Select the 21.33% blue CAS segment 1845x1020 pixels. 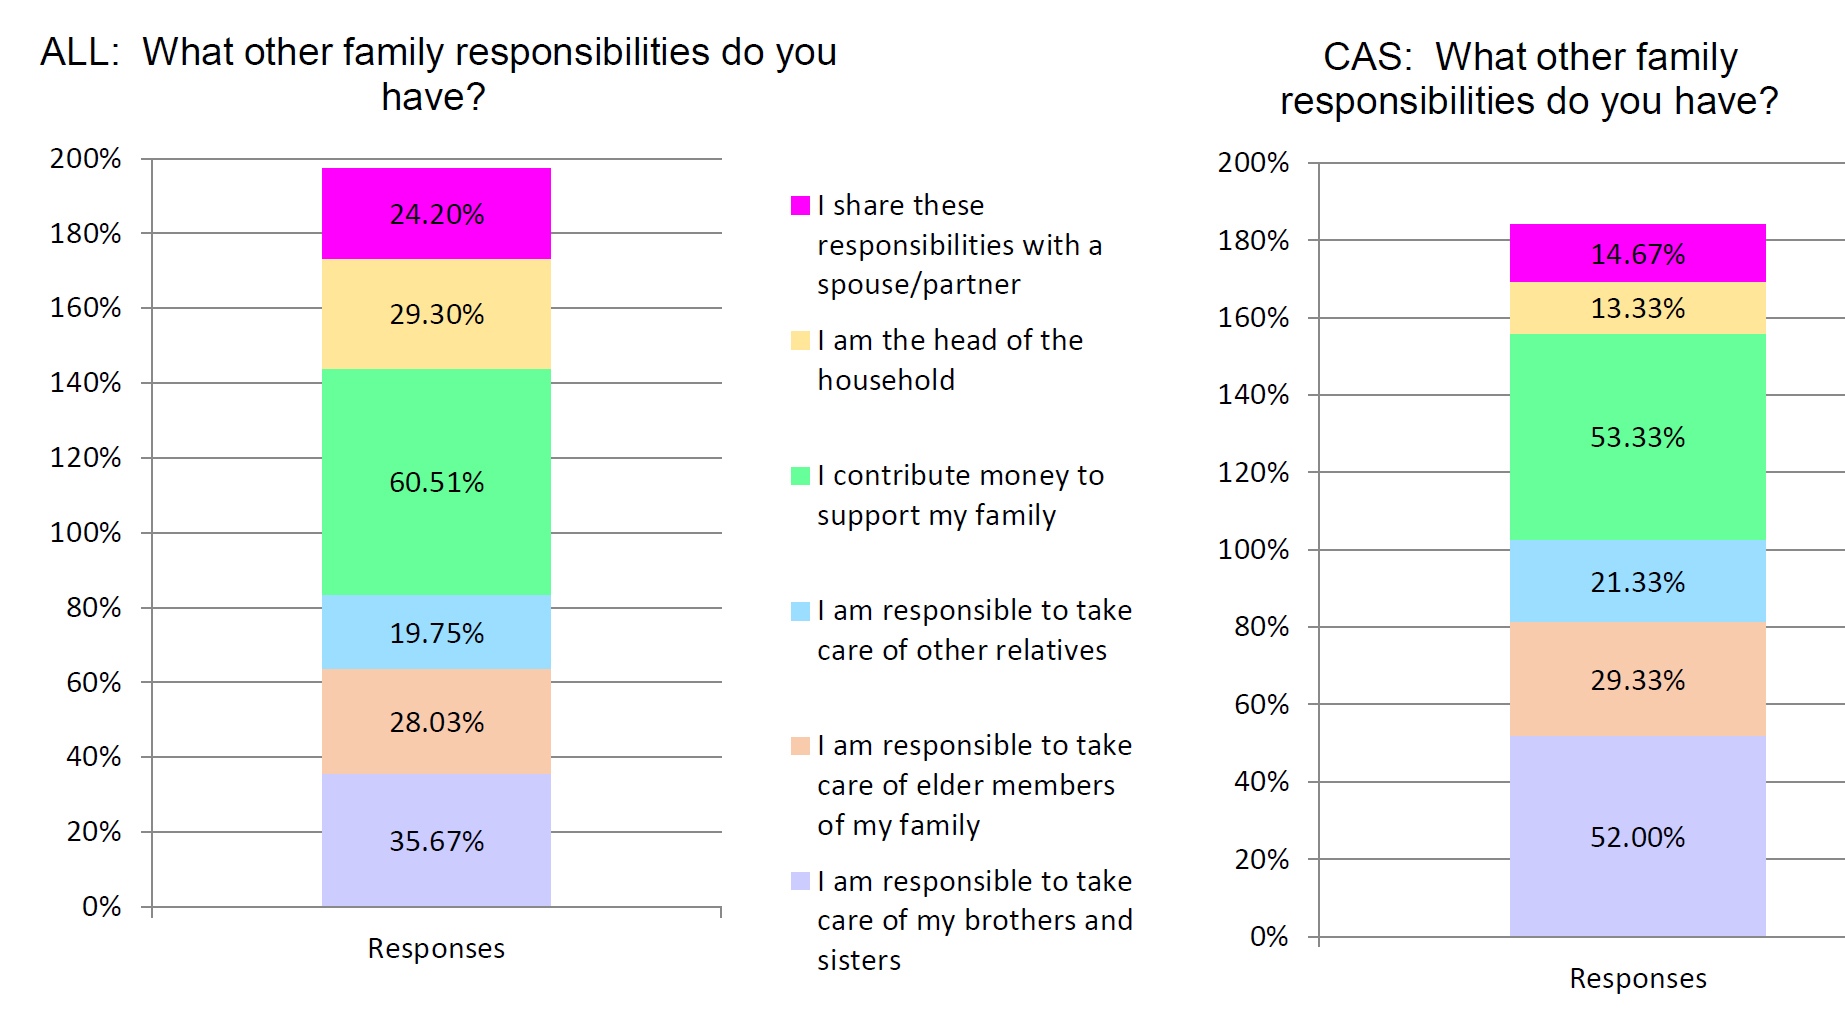[1637, 582]
